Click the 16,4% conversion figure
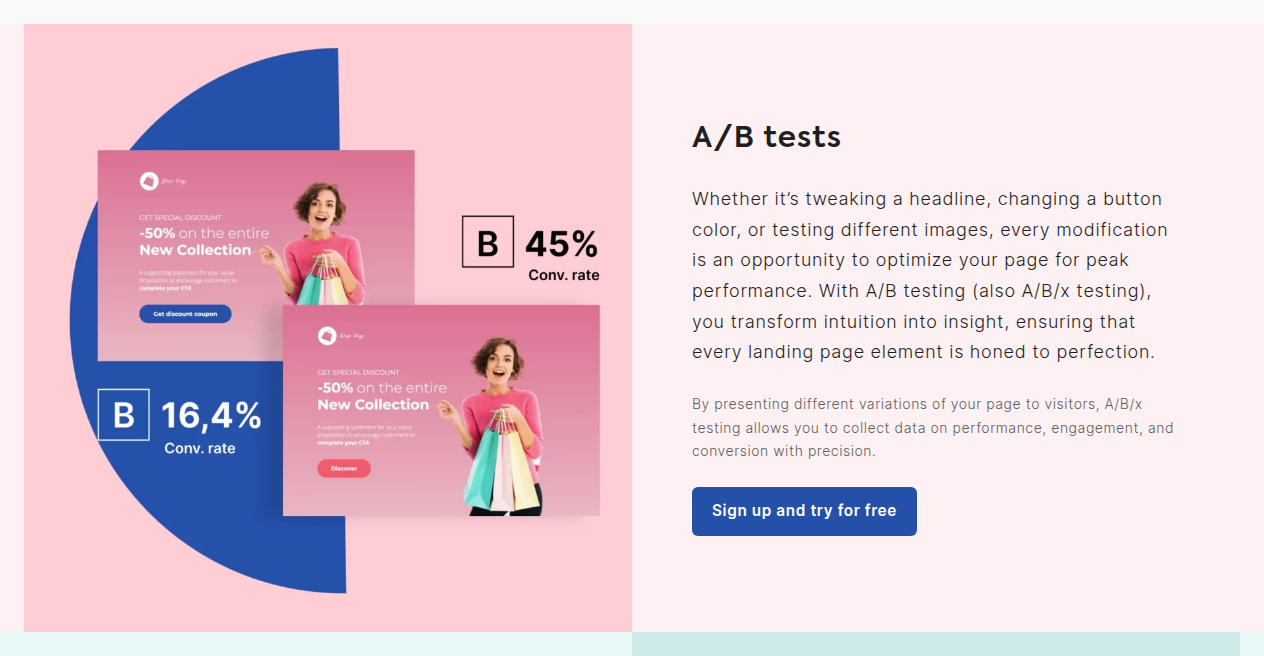Screen dimensions: 1264x656 [211, 415]
